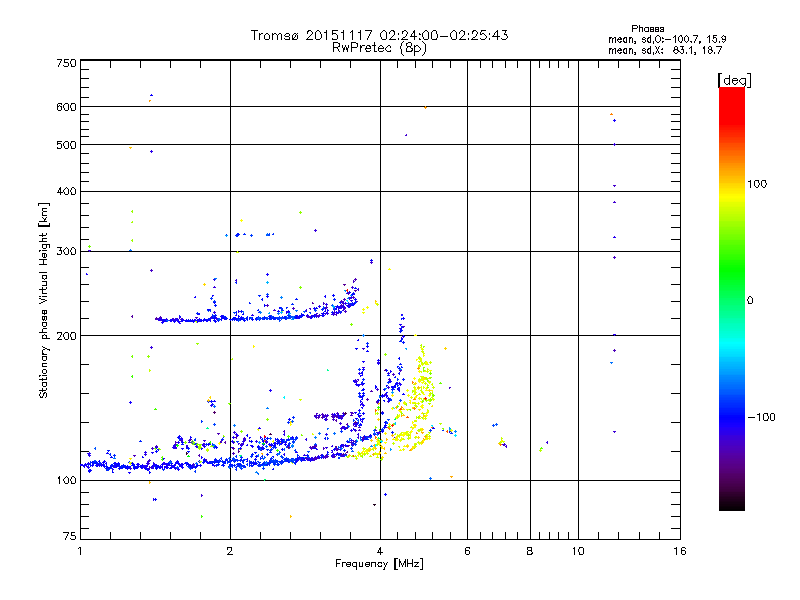
Task: Click the 'mean, sd,X: 83.1, 18.7' line
Action: (x=665, y=50)
